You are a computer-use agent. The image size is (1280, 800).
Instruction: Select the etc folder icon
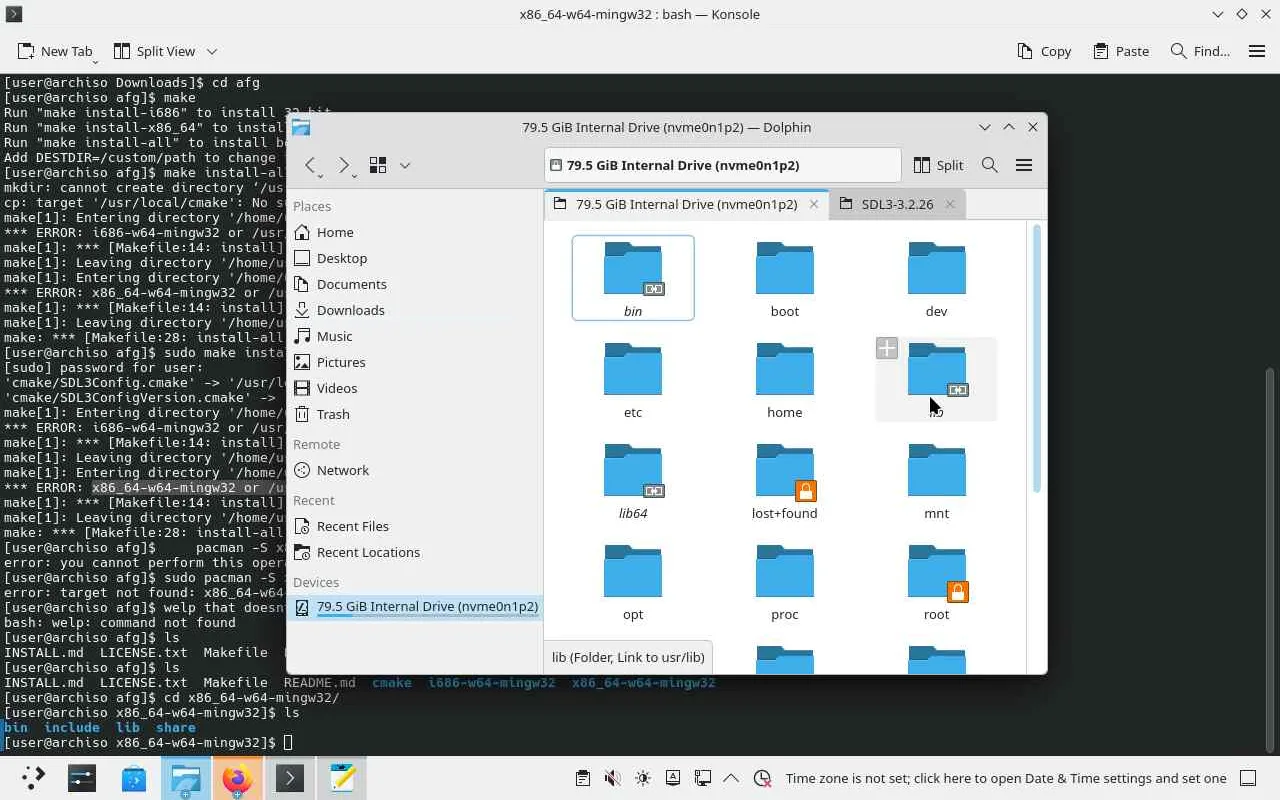[633, 370]
